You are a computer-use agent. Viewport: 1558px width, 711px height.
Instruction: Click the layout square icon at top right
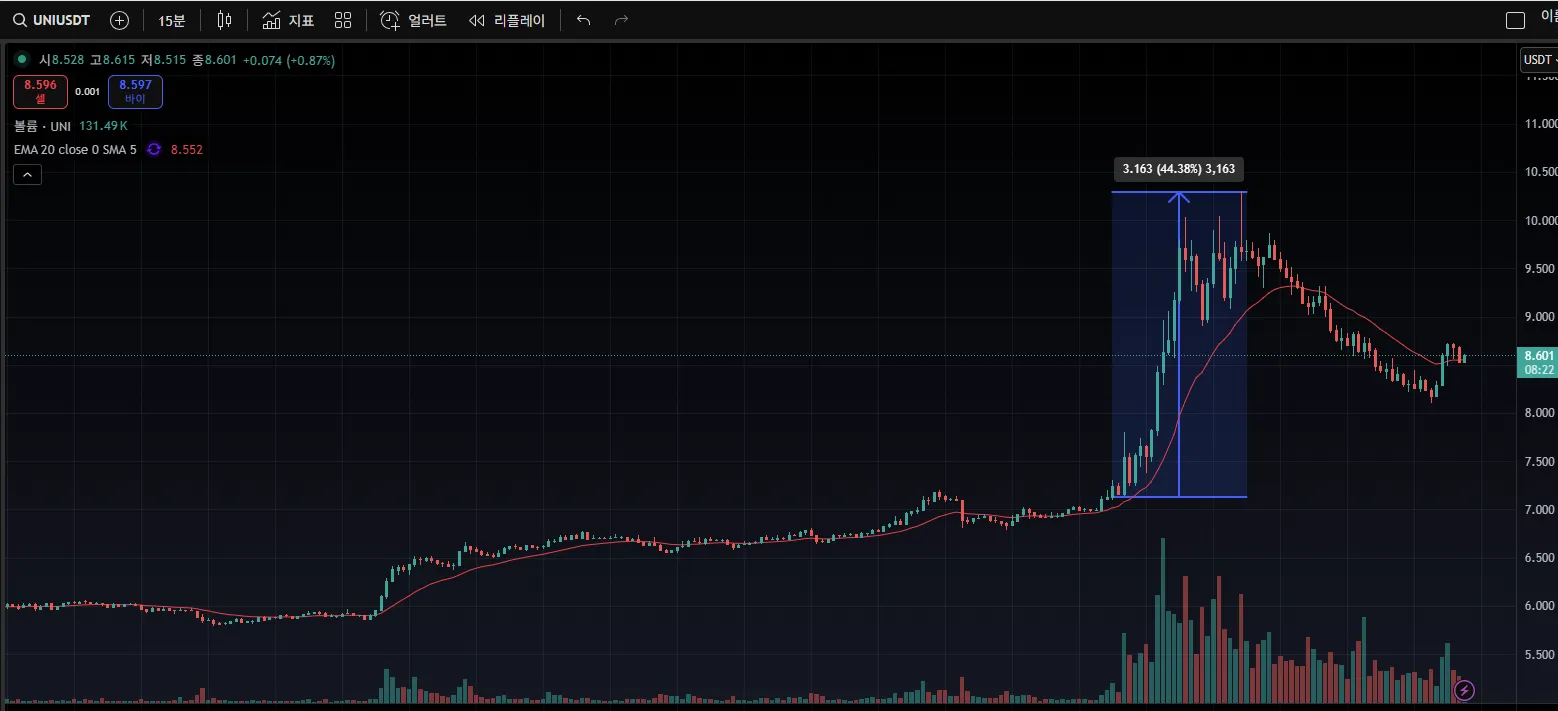click(x=1515, y=20)
